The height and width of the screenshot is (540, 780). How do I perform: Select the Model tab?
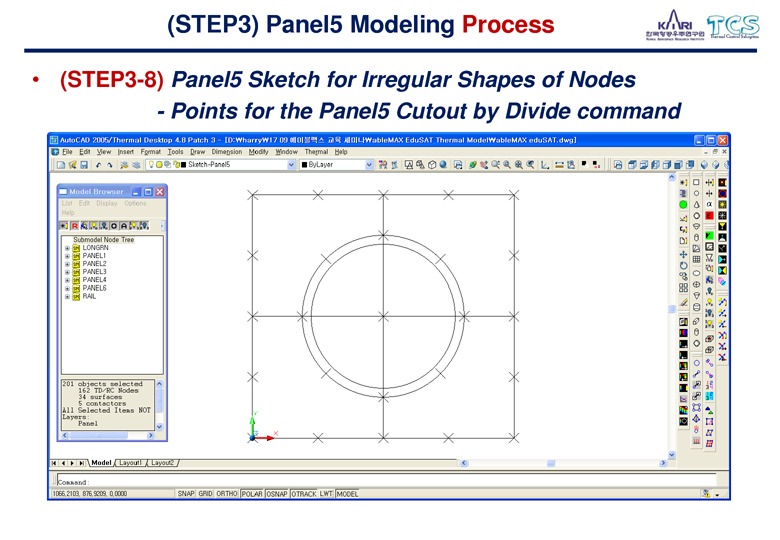click(x=101, y=462)
